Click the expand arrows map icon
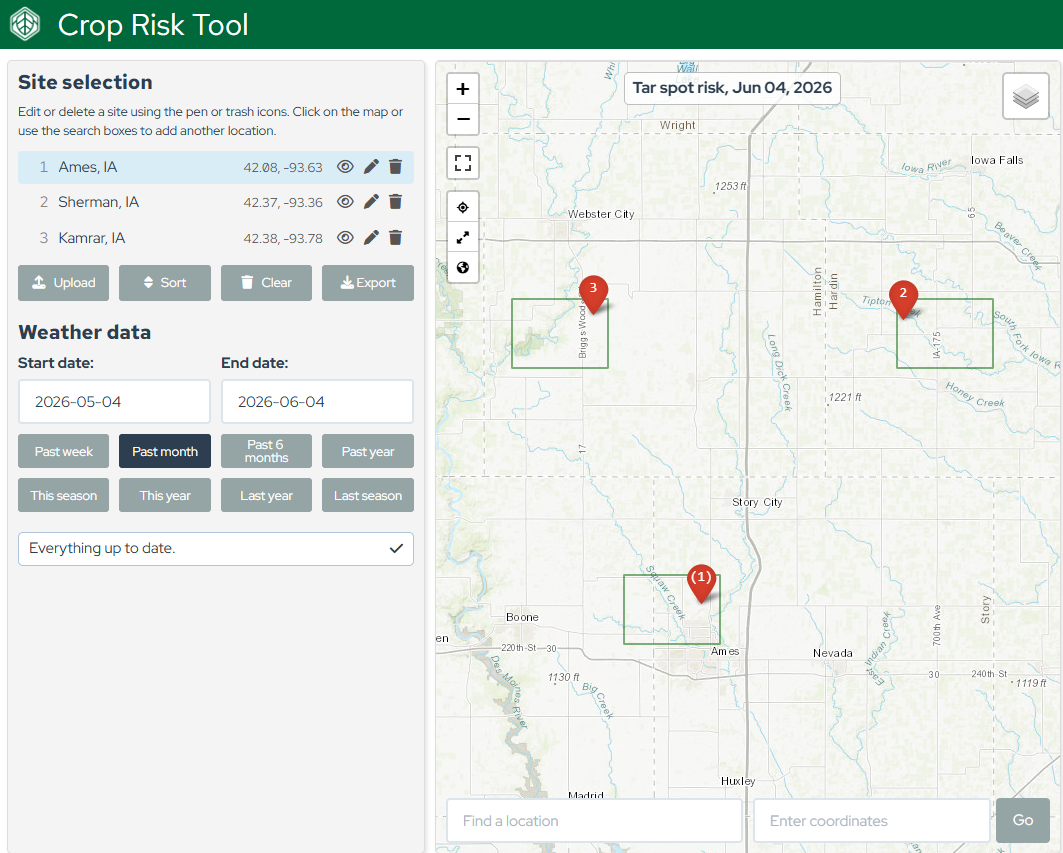The image size is (1063, 853). (463, 237)
